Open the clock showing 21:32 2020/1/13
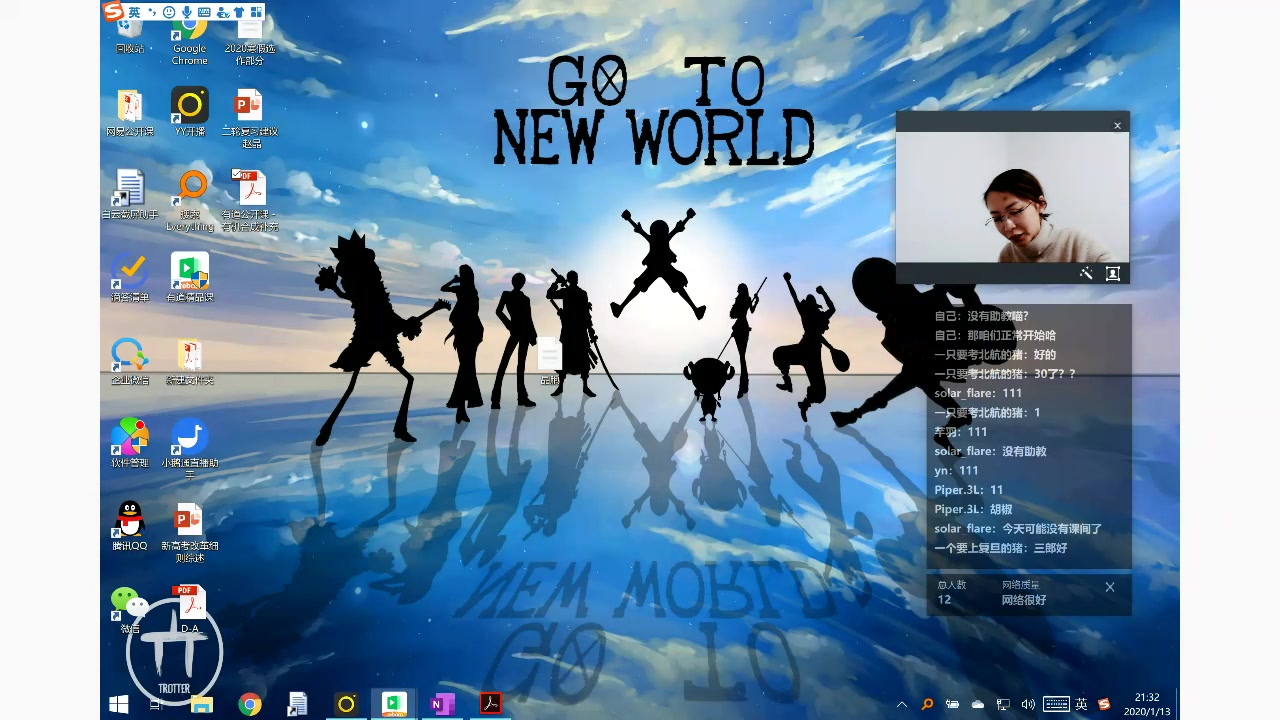 1147,704
